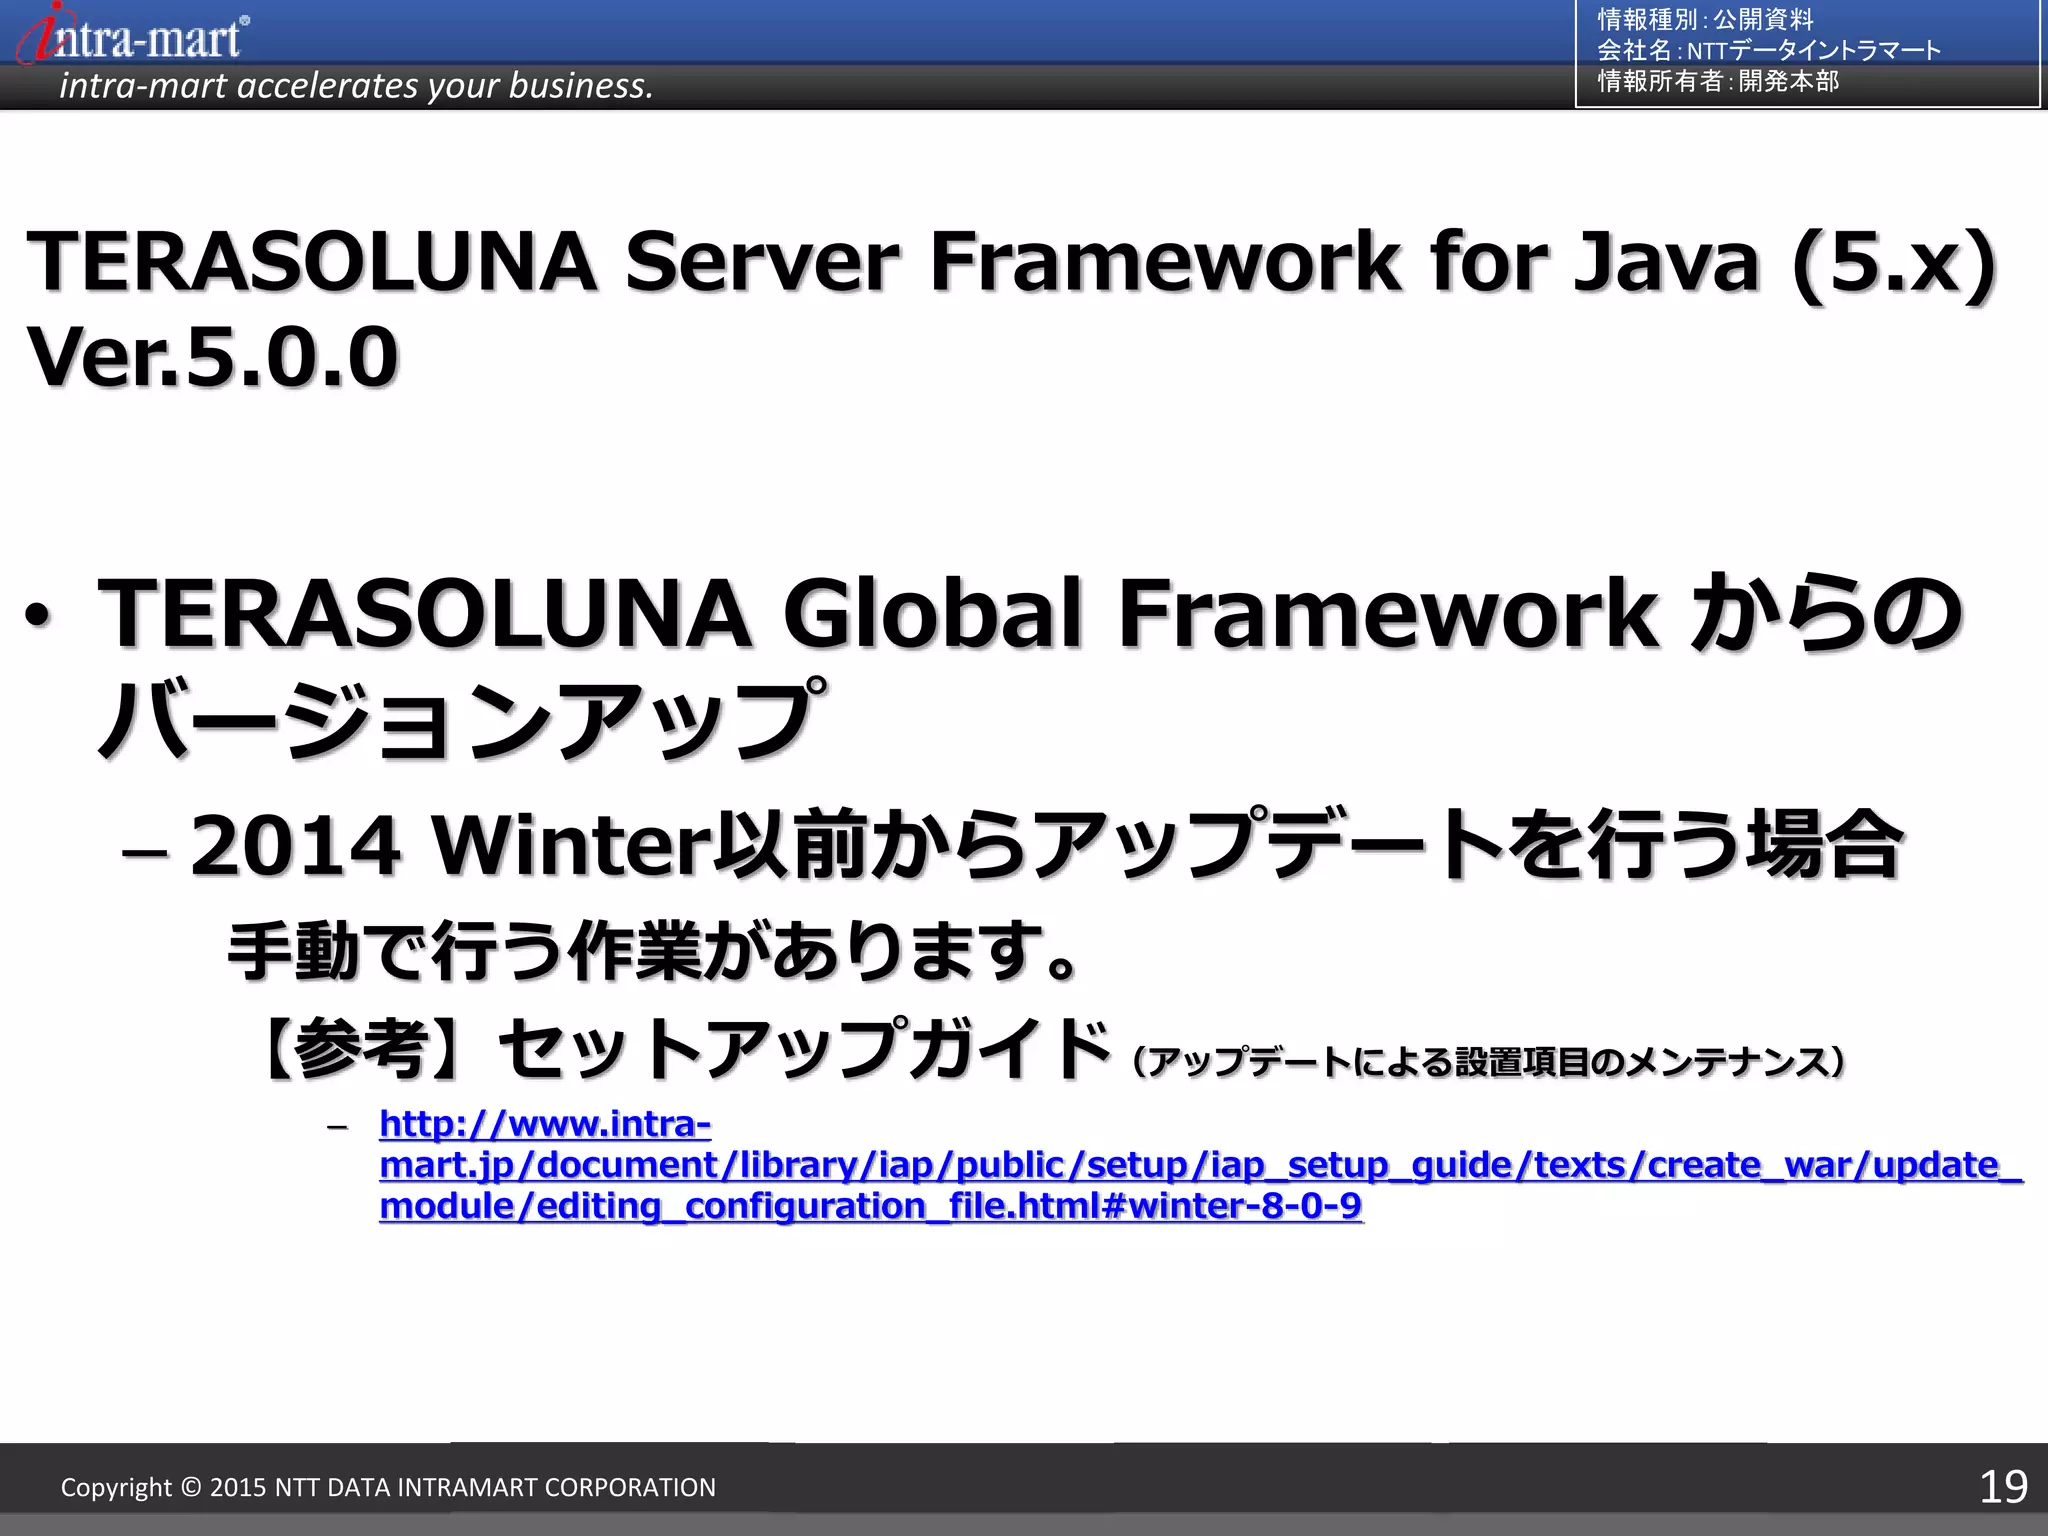Click the 手動で行う作業があります sentence

652,952
